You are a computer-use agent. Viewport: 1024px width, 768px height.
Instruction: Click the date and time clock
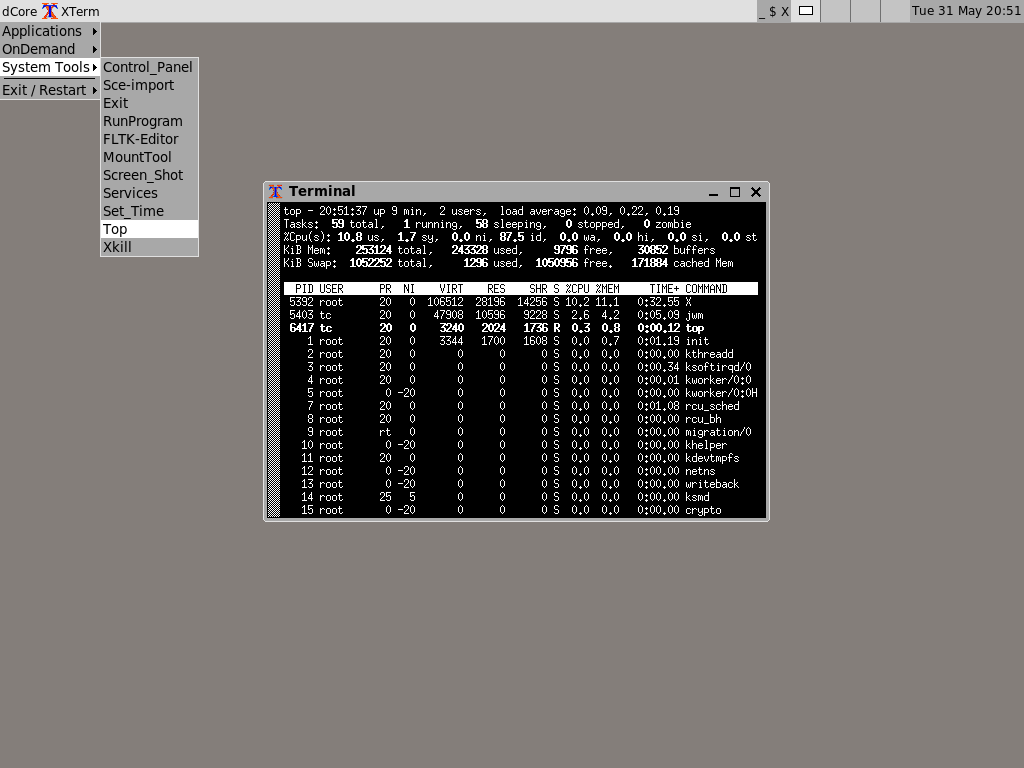point(966,11)
